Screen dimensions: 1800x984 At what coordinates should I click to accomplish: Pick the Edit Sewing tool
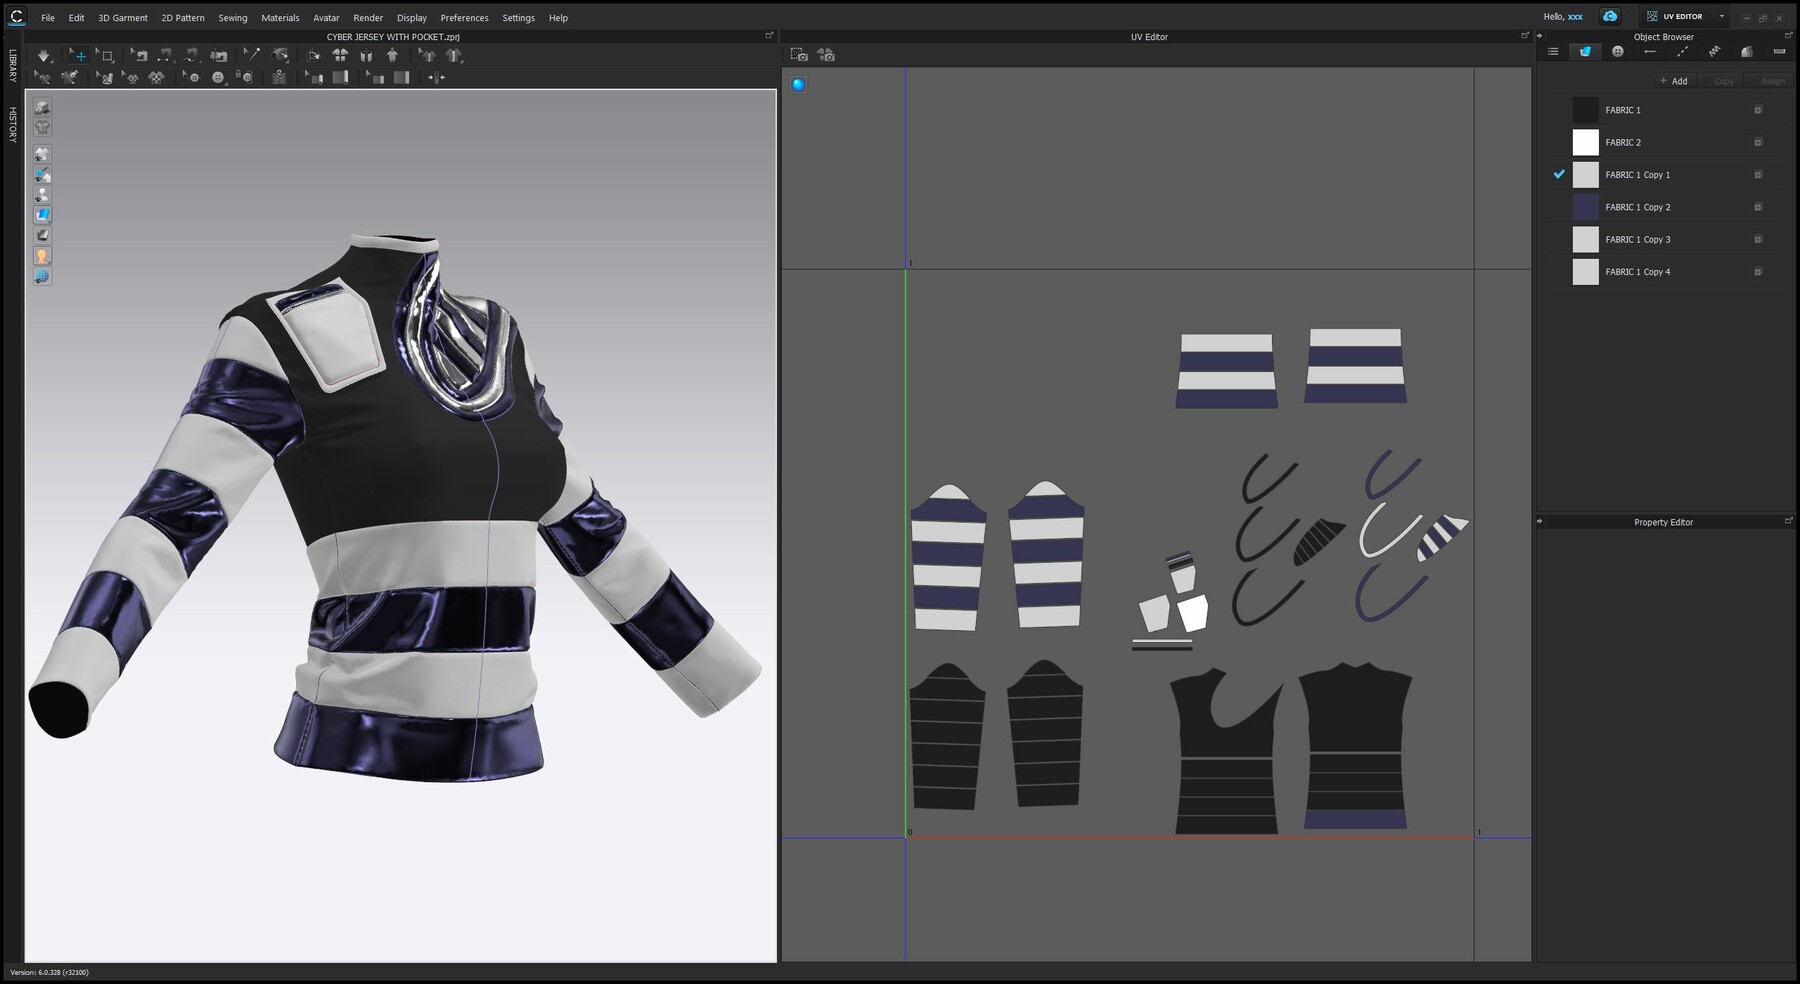point(139,56)
